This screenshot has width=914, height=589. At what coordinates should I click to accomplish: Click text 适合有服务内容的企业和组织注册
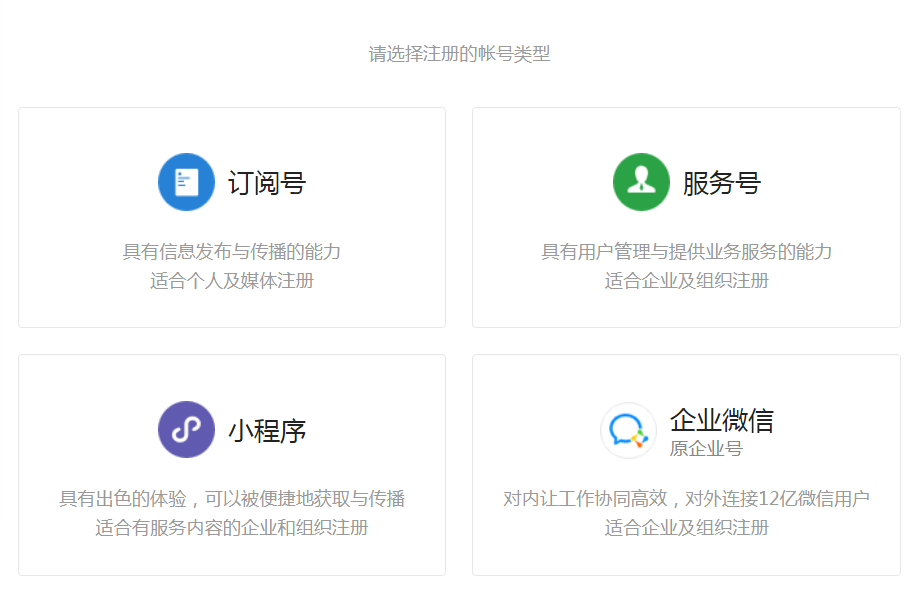point(231,528)
